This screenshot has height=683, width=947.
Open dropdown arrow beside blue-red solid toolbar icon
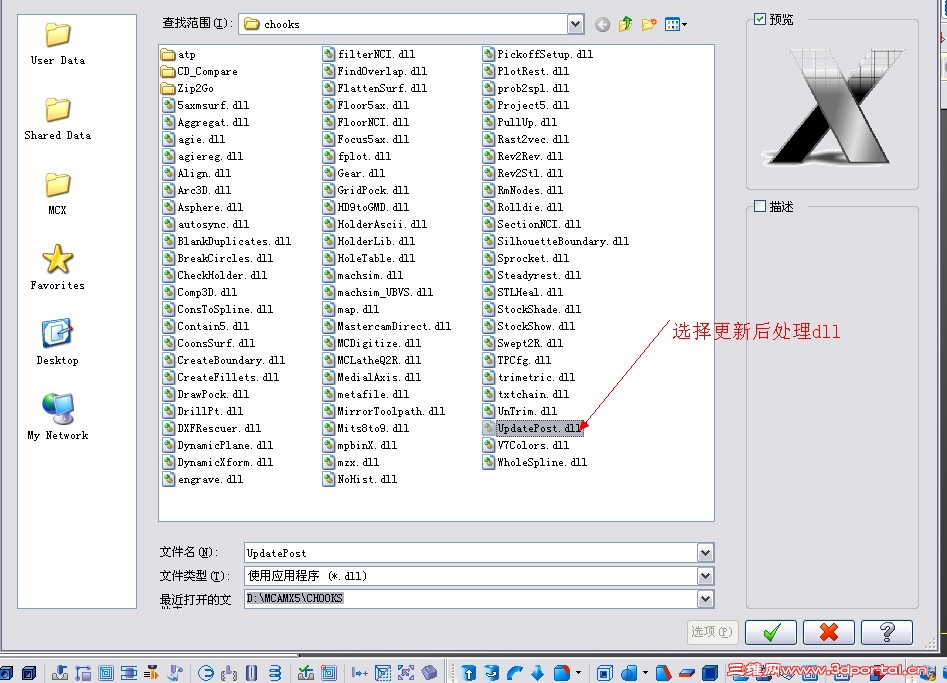coord(579,673)
